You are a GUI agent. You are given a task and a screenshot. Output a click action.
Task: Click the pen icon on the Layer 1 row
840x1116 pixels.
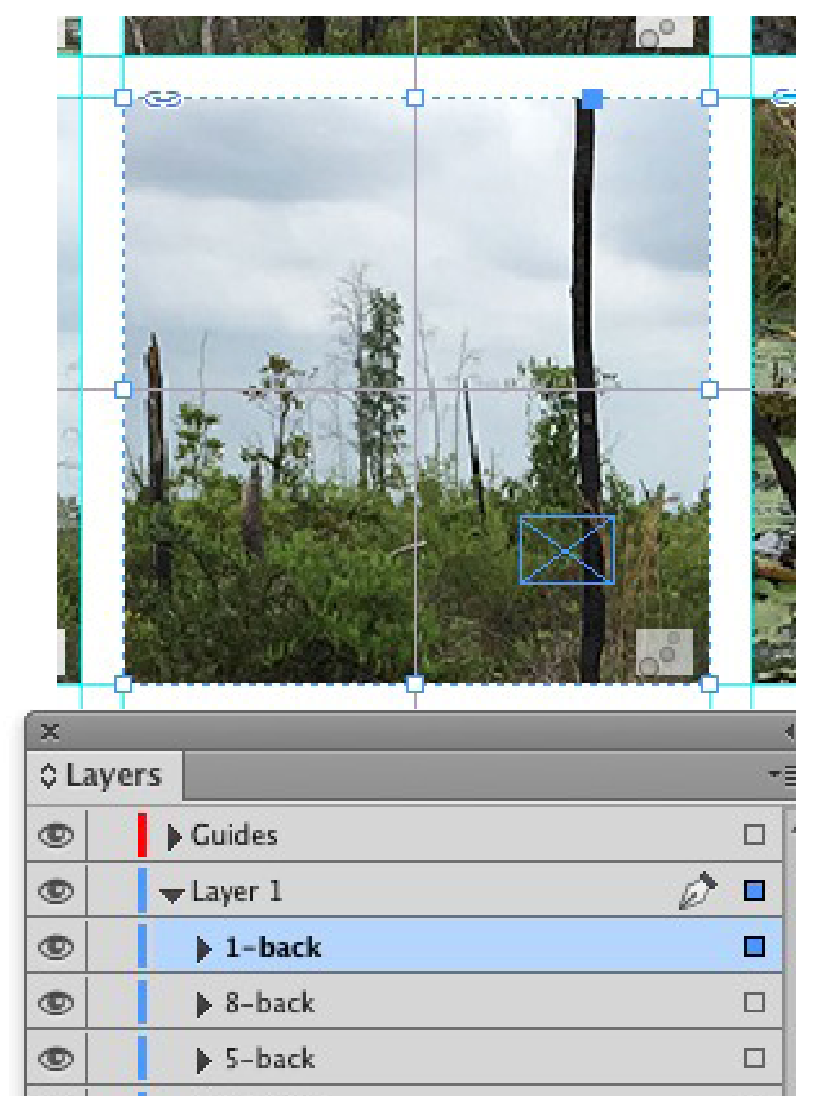coord(698,890)
